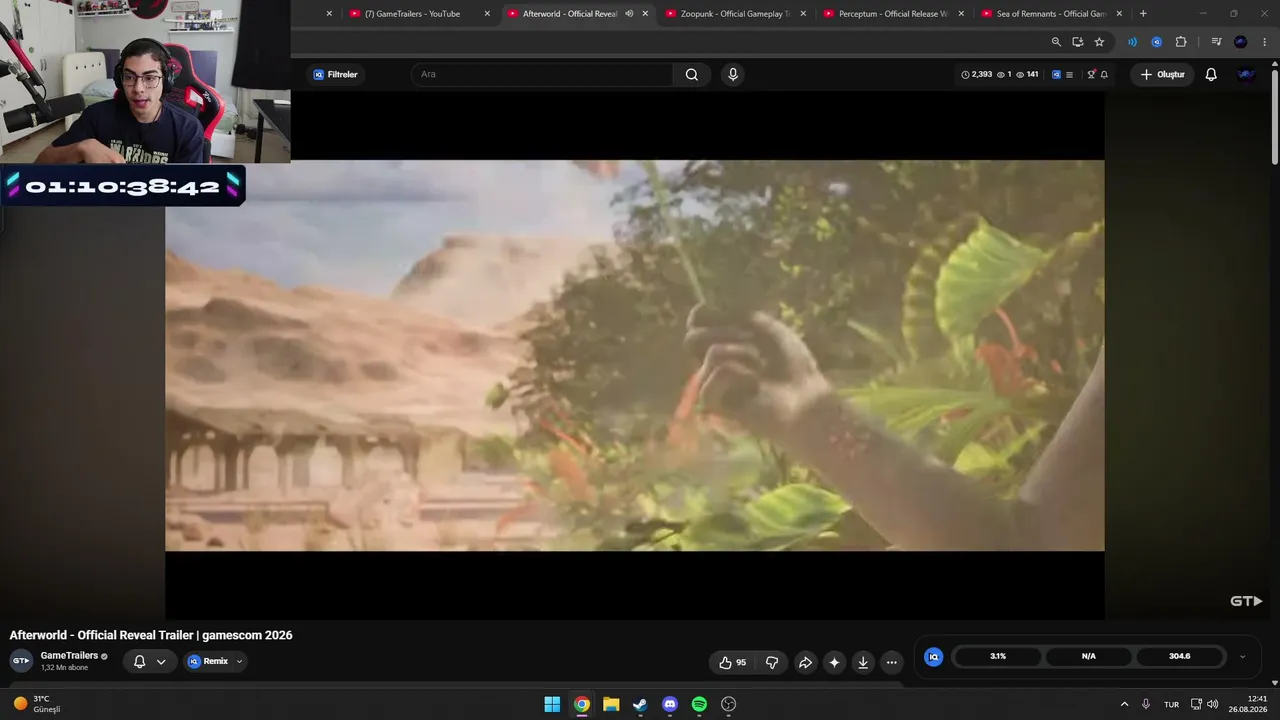Click the 304.6 score pill
This screenshot has width=1280, height=720.
[x=1180, y=656]
